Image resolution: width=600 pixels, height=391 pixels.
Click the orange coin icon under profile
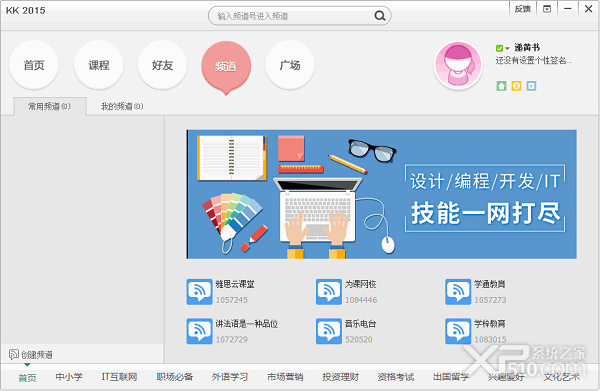(516, 86)
